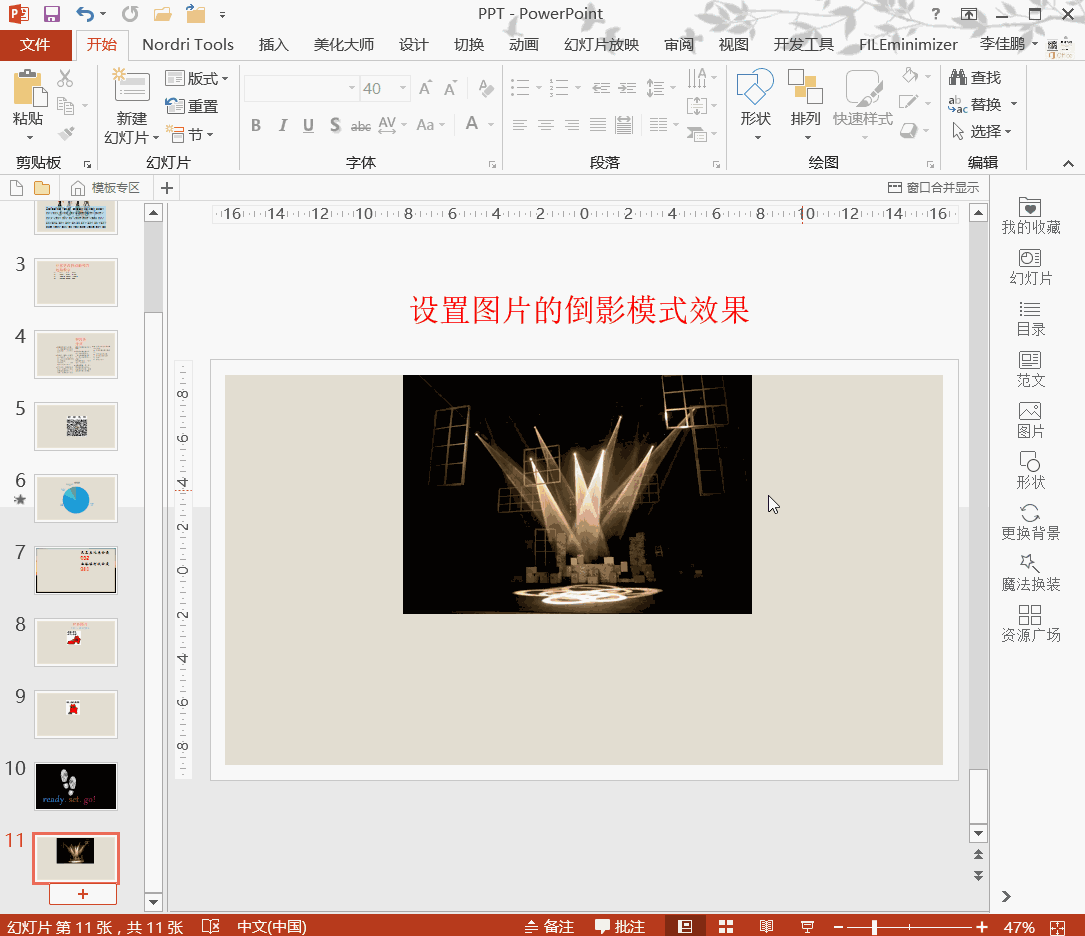The width and height of the screenshot is (1085, 936).
Task: Open the Pictures (图片) side panel icon
Action: pos(1030,421)
